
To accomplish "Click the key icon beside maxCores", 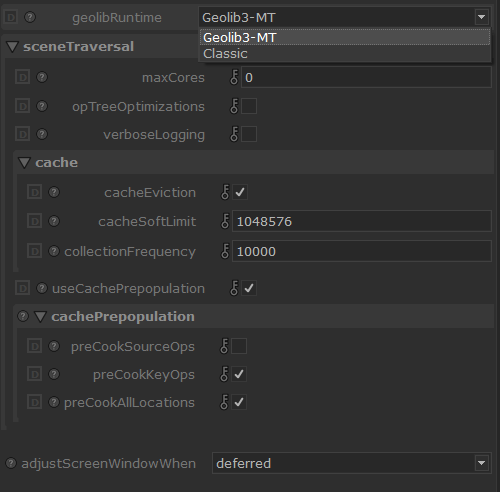I will (234, 77).
